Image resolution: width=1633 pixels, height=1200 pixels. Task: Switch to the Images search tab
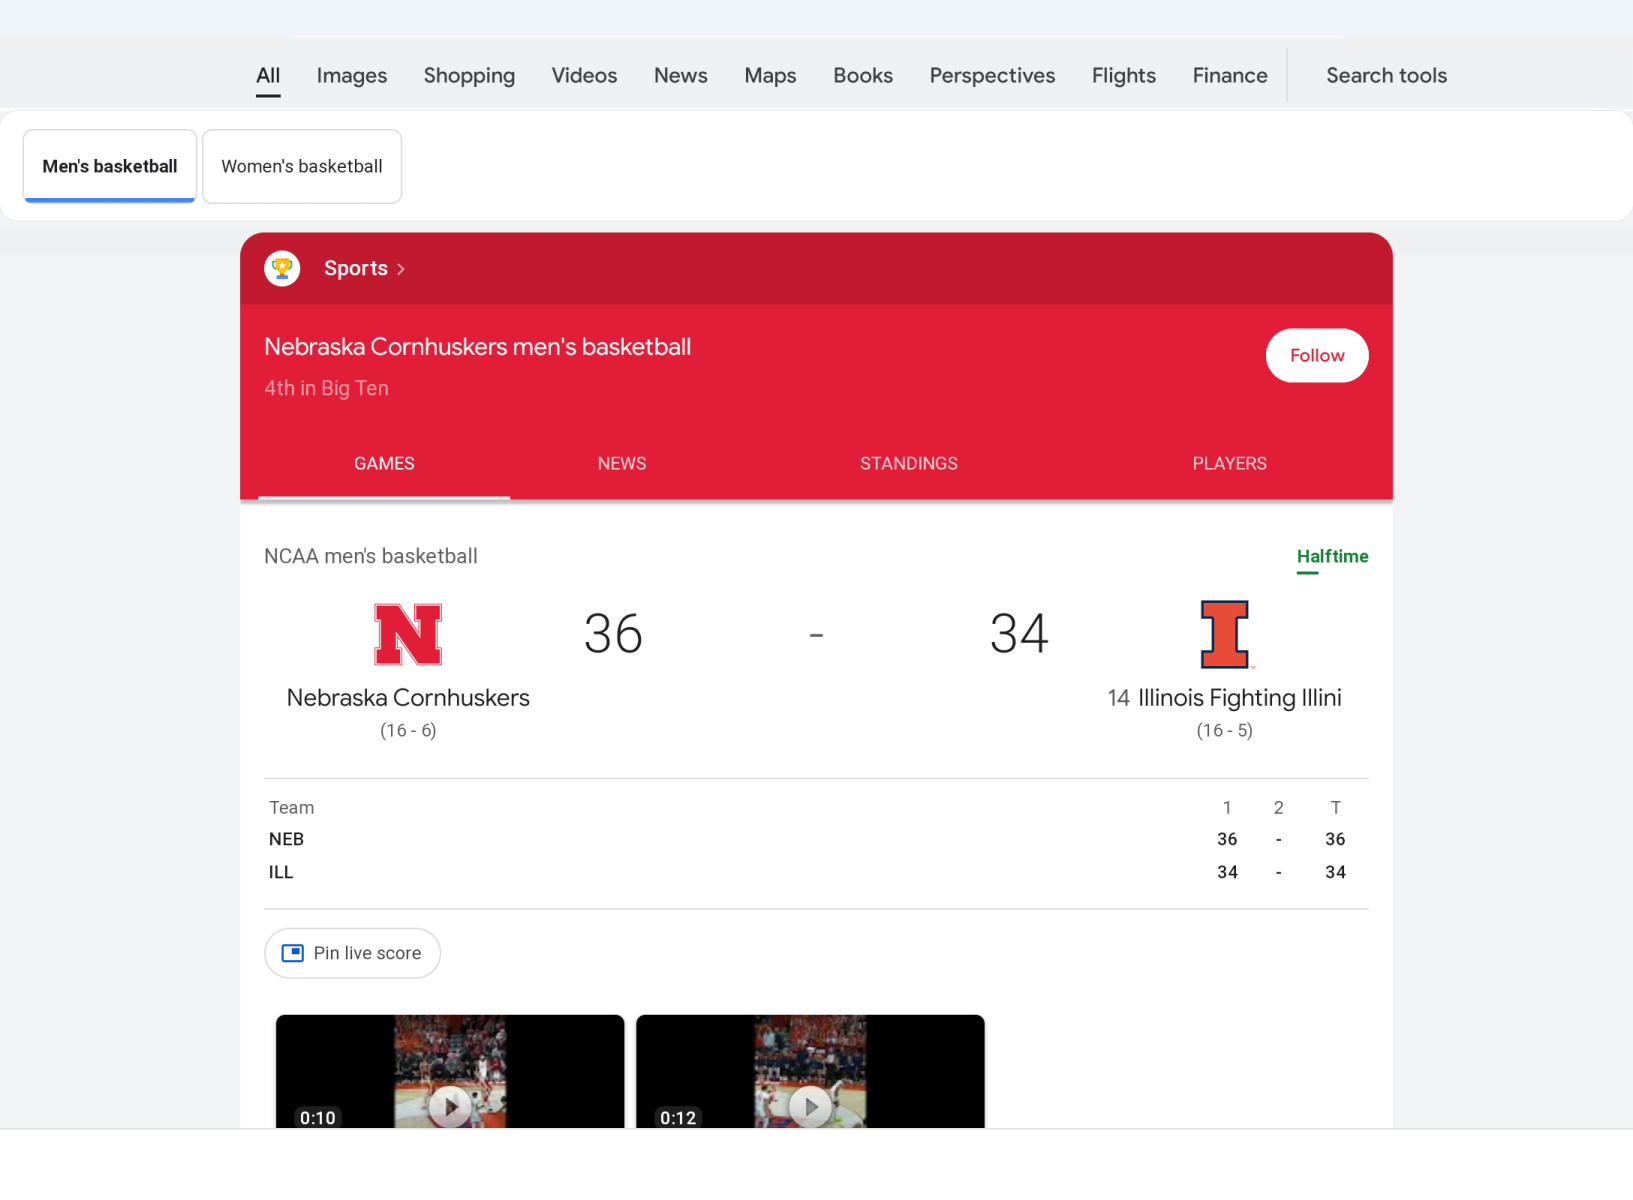pyautogui.click(x=352, y=76)
